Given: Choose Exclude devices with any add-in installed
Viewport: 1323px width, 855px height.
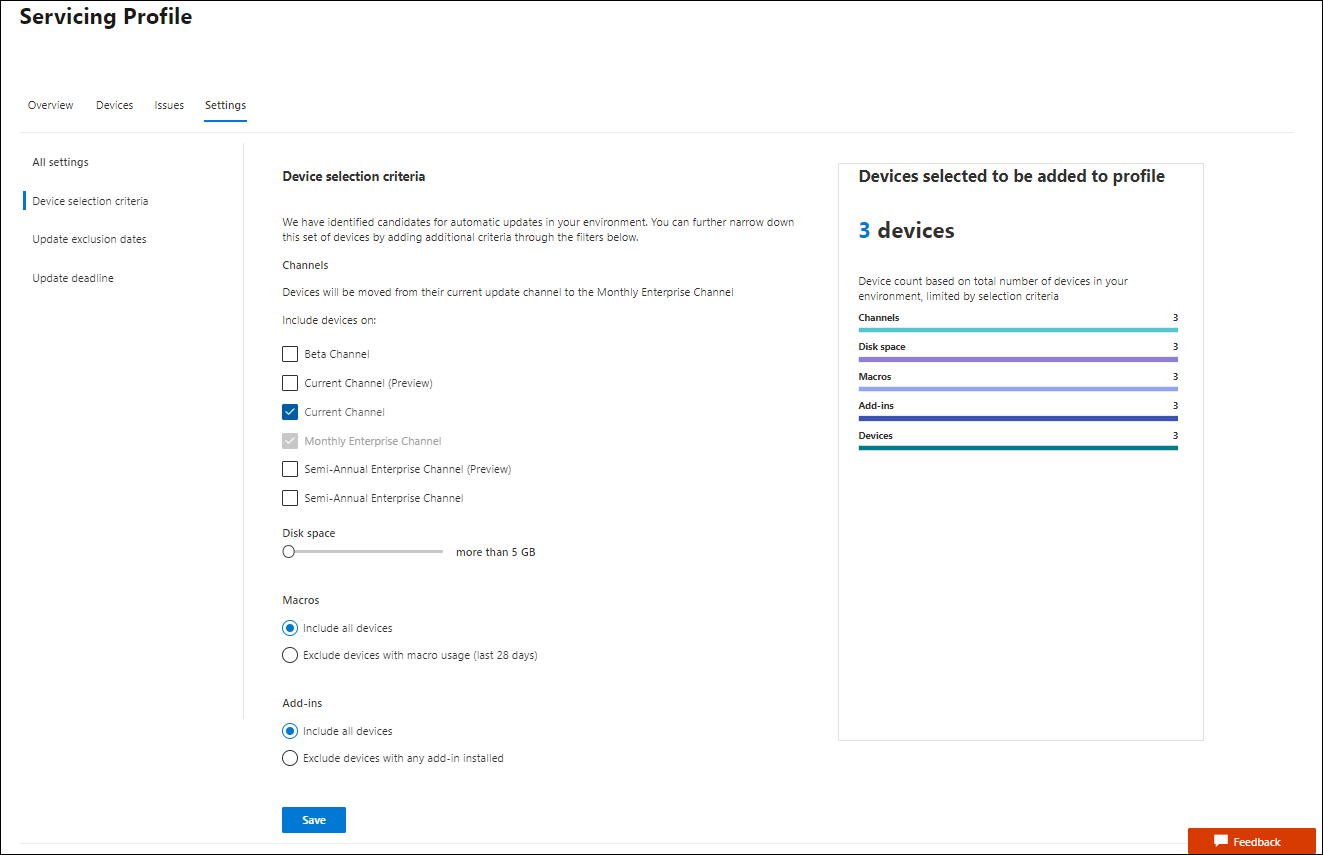Looking at the screenshot, I should [x=290, y=758].
